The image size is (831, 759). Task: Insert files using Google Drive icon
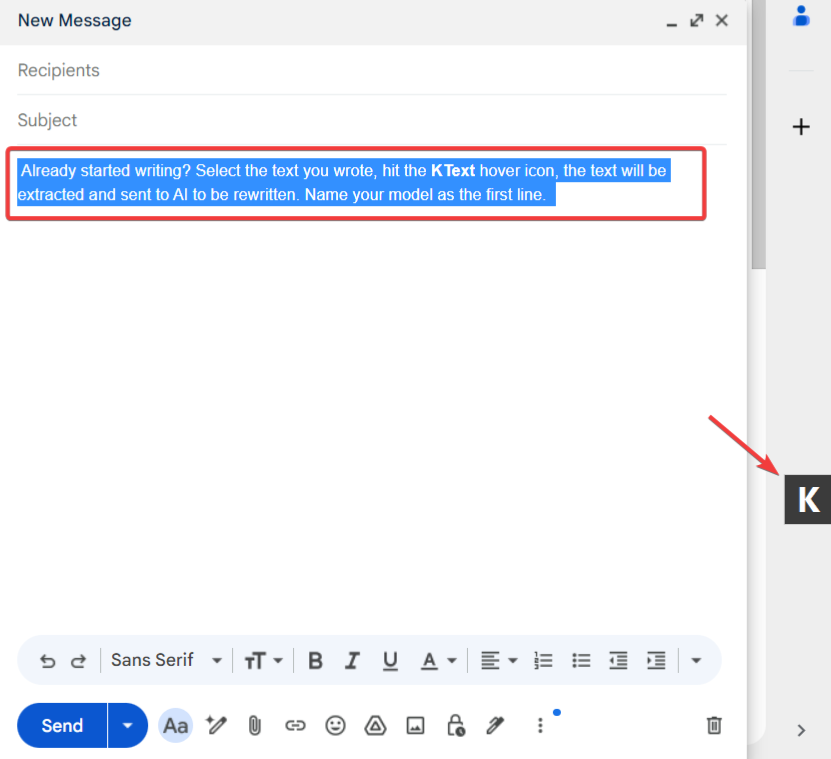pyautogui.click(x=376, y=725)
